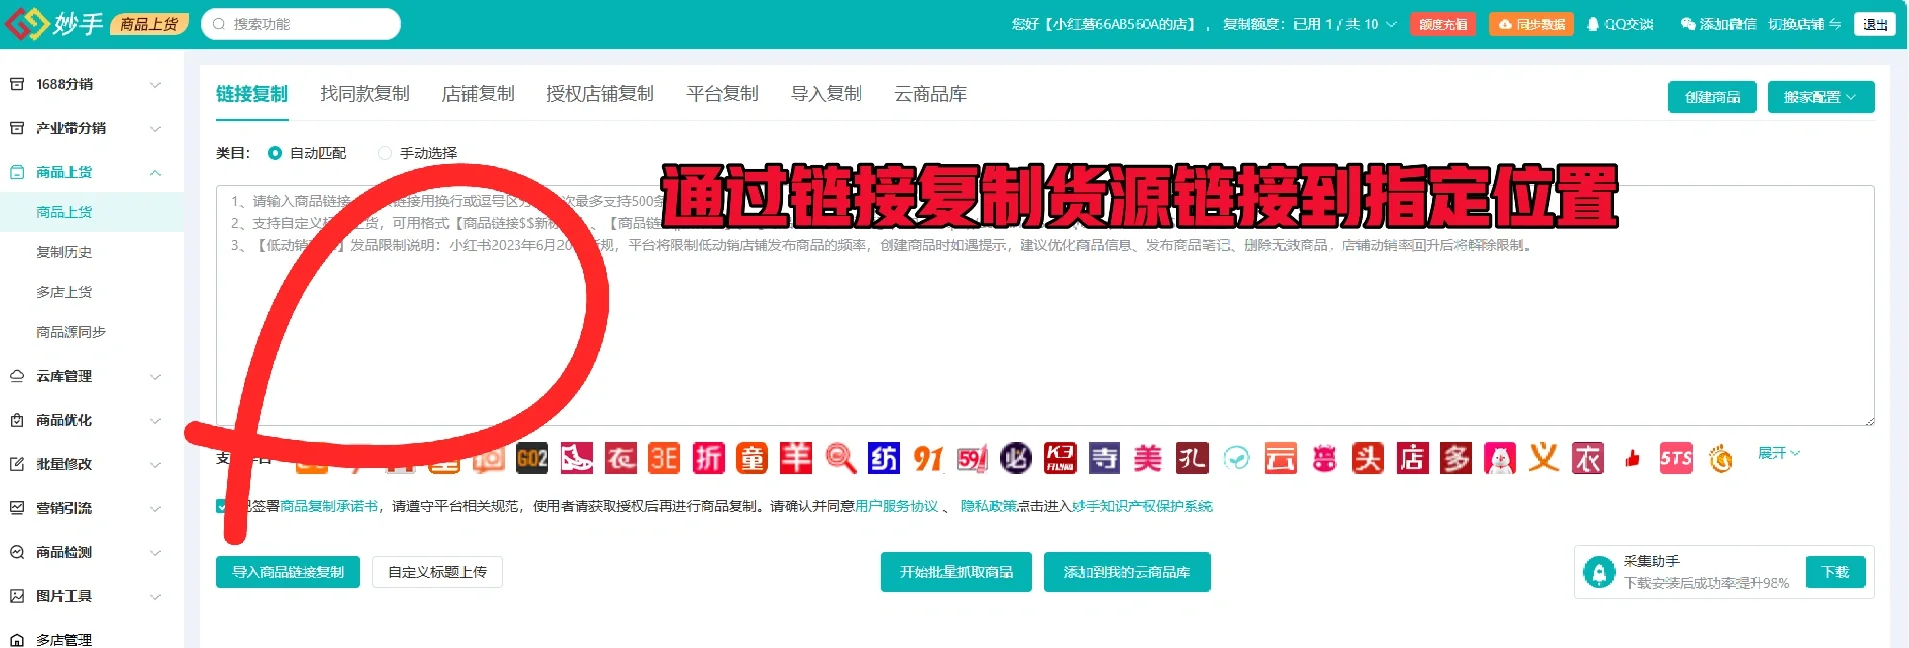Image resolution: width=1909 pixels, height=648 pixels.
Task: Switch to the 导入复制 tab
Action: (826, 94)
